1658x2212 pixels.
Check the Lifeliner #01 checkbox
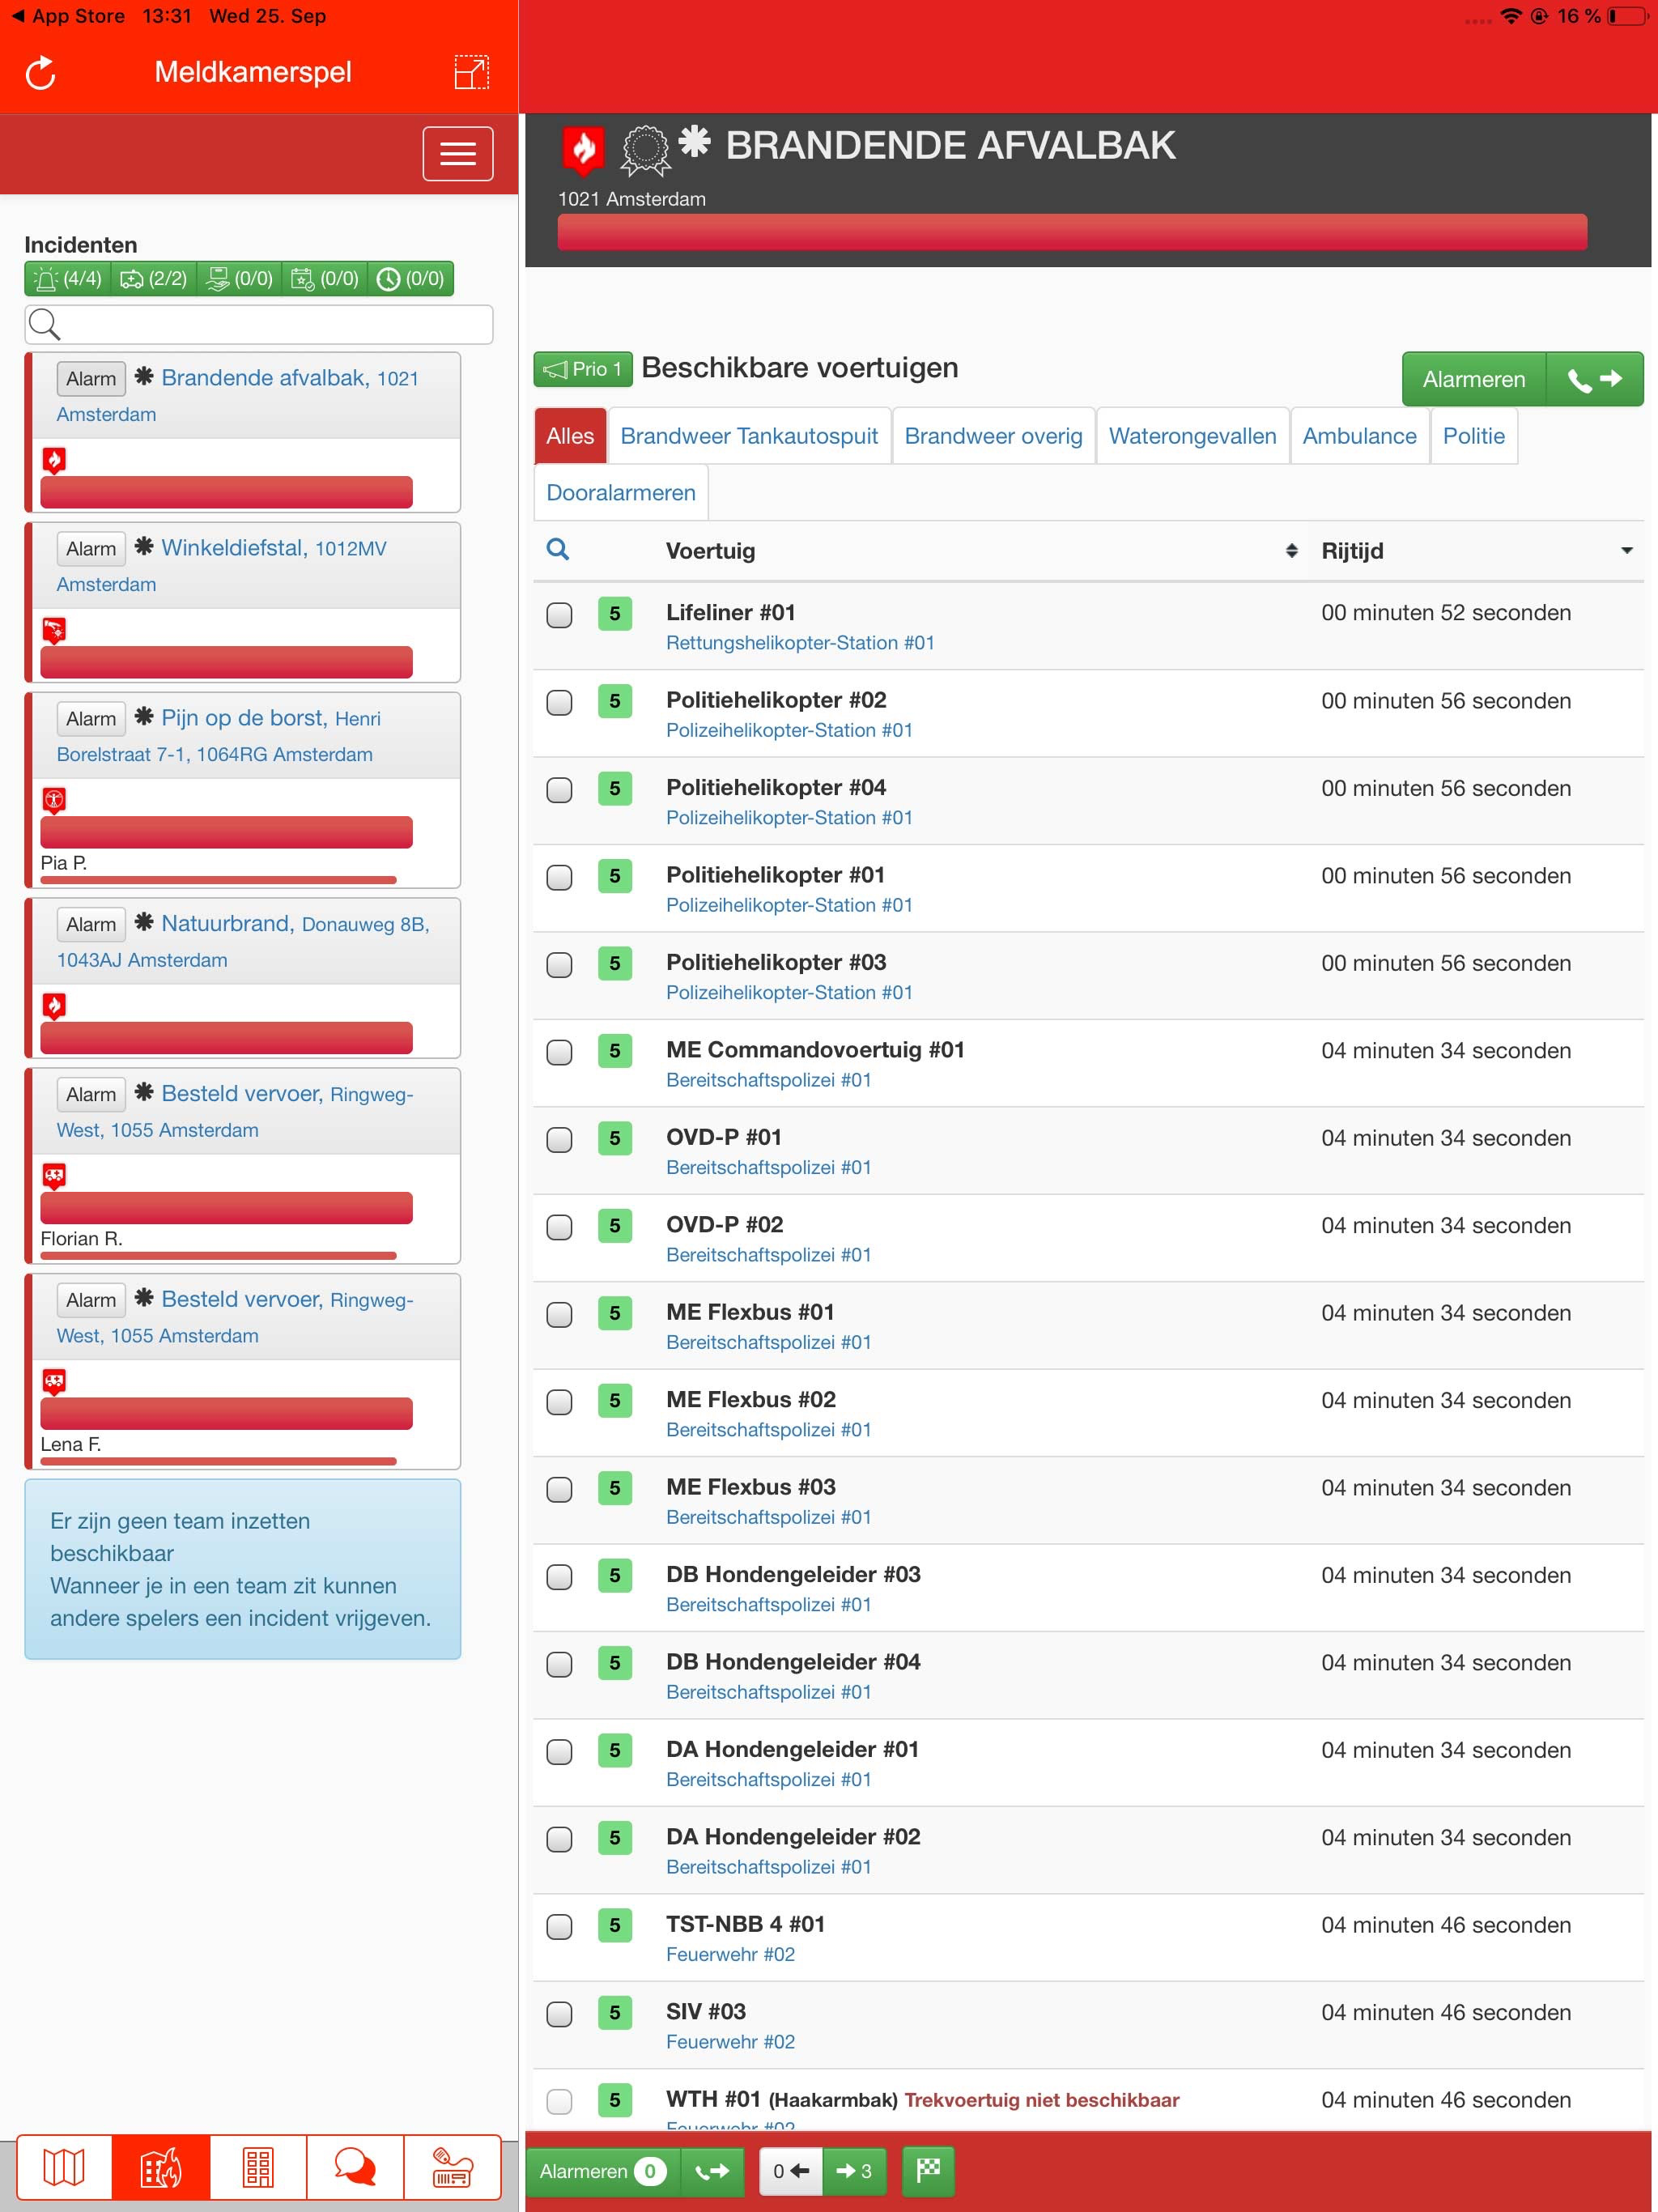click(x=560, y=614)
